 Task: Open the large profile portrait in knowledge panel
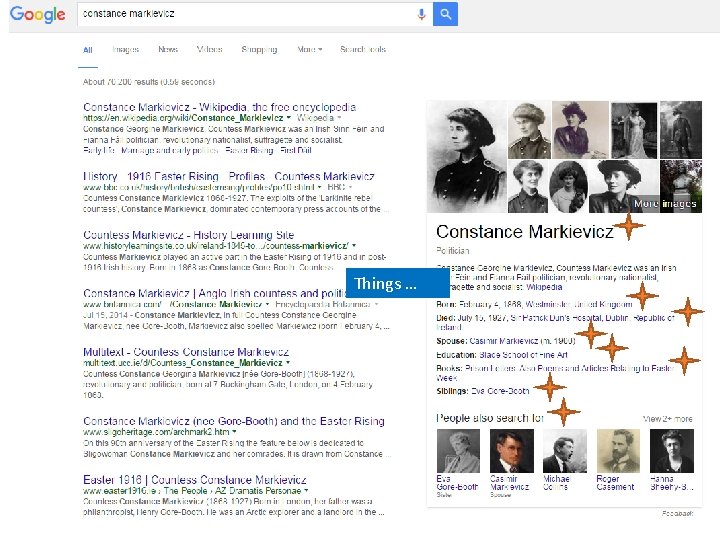click(467, 157)
